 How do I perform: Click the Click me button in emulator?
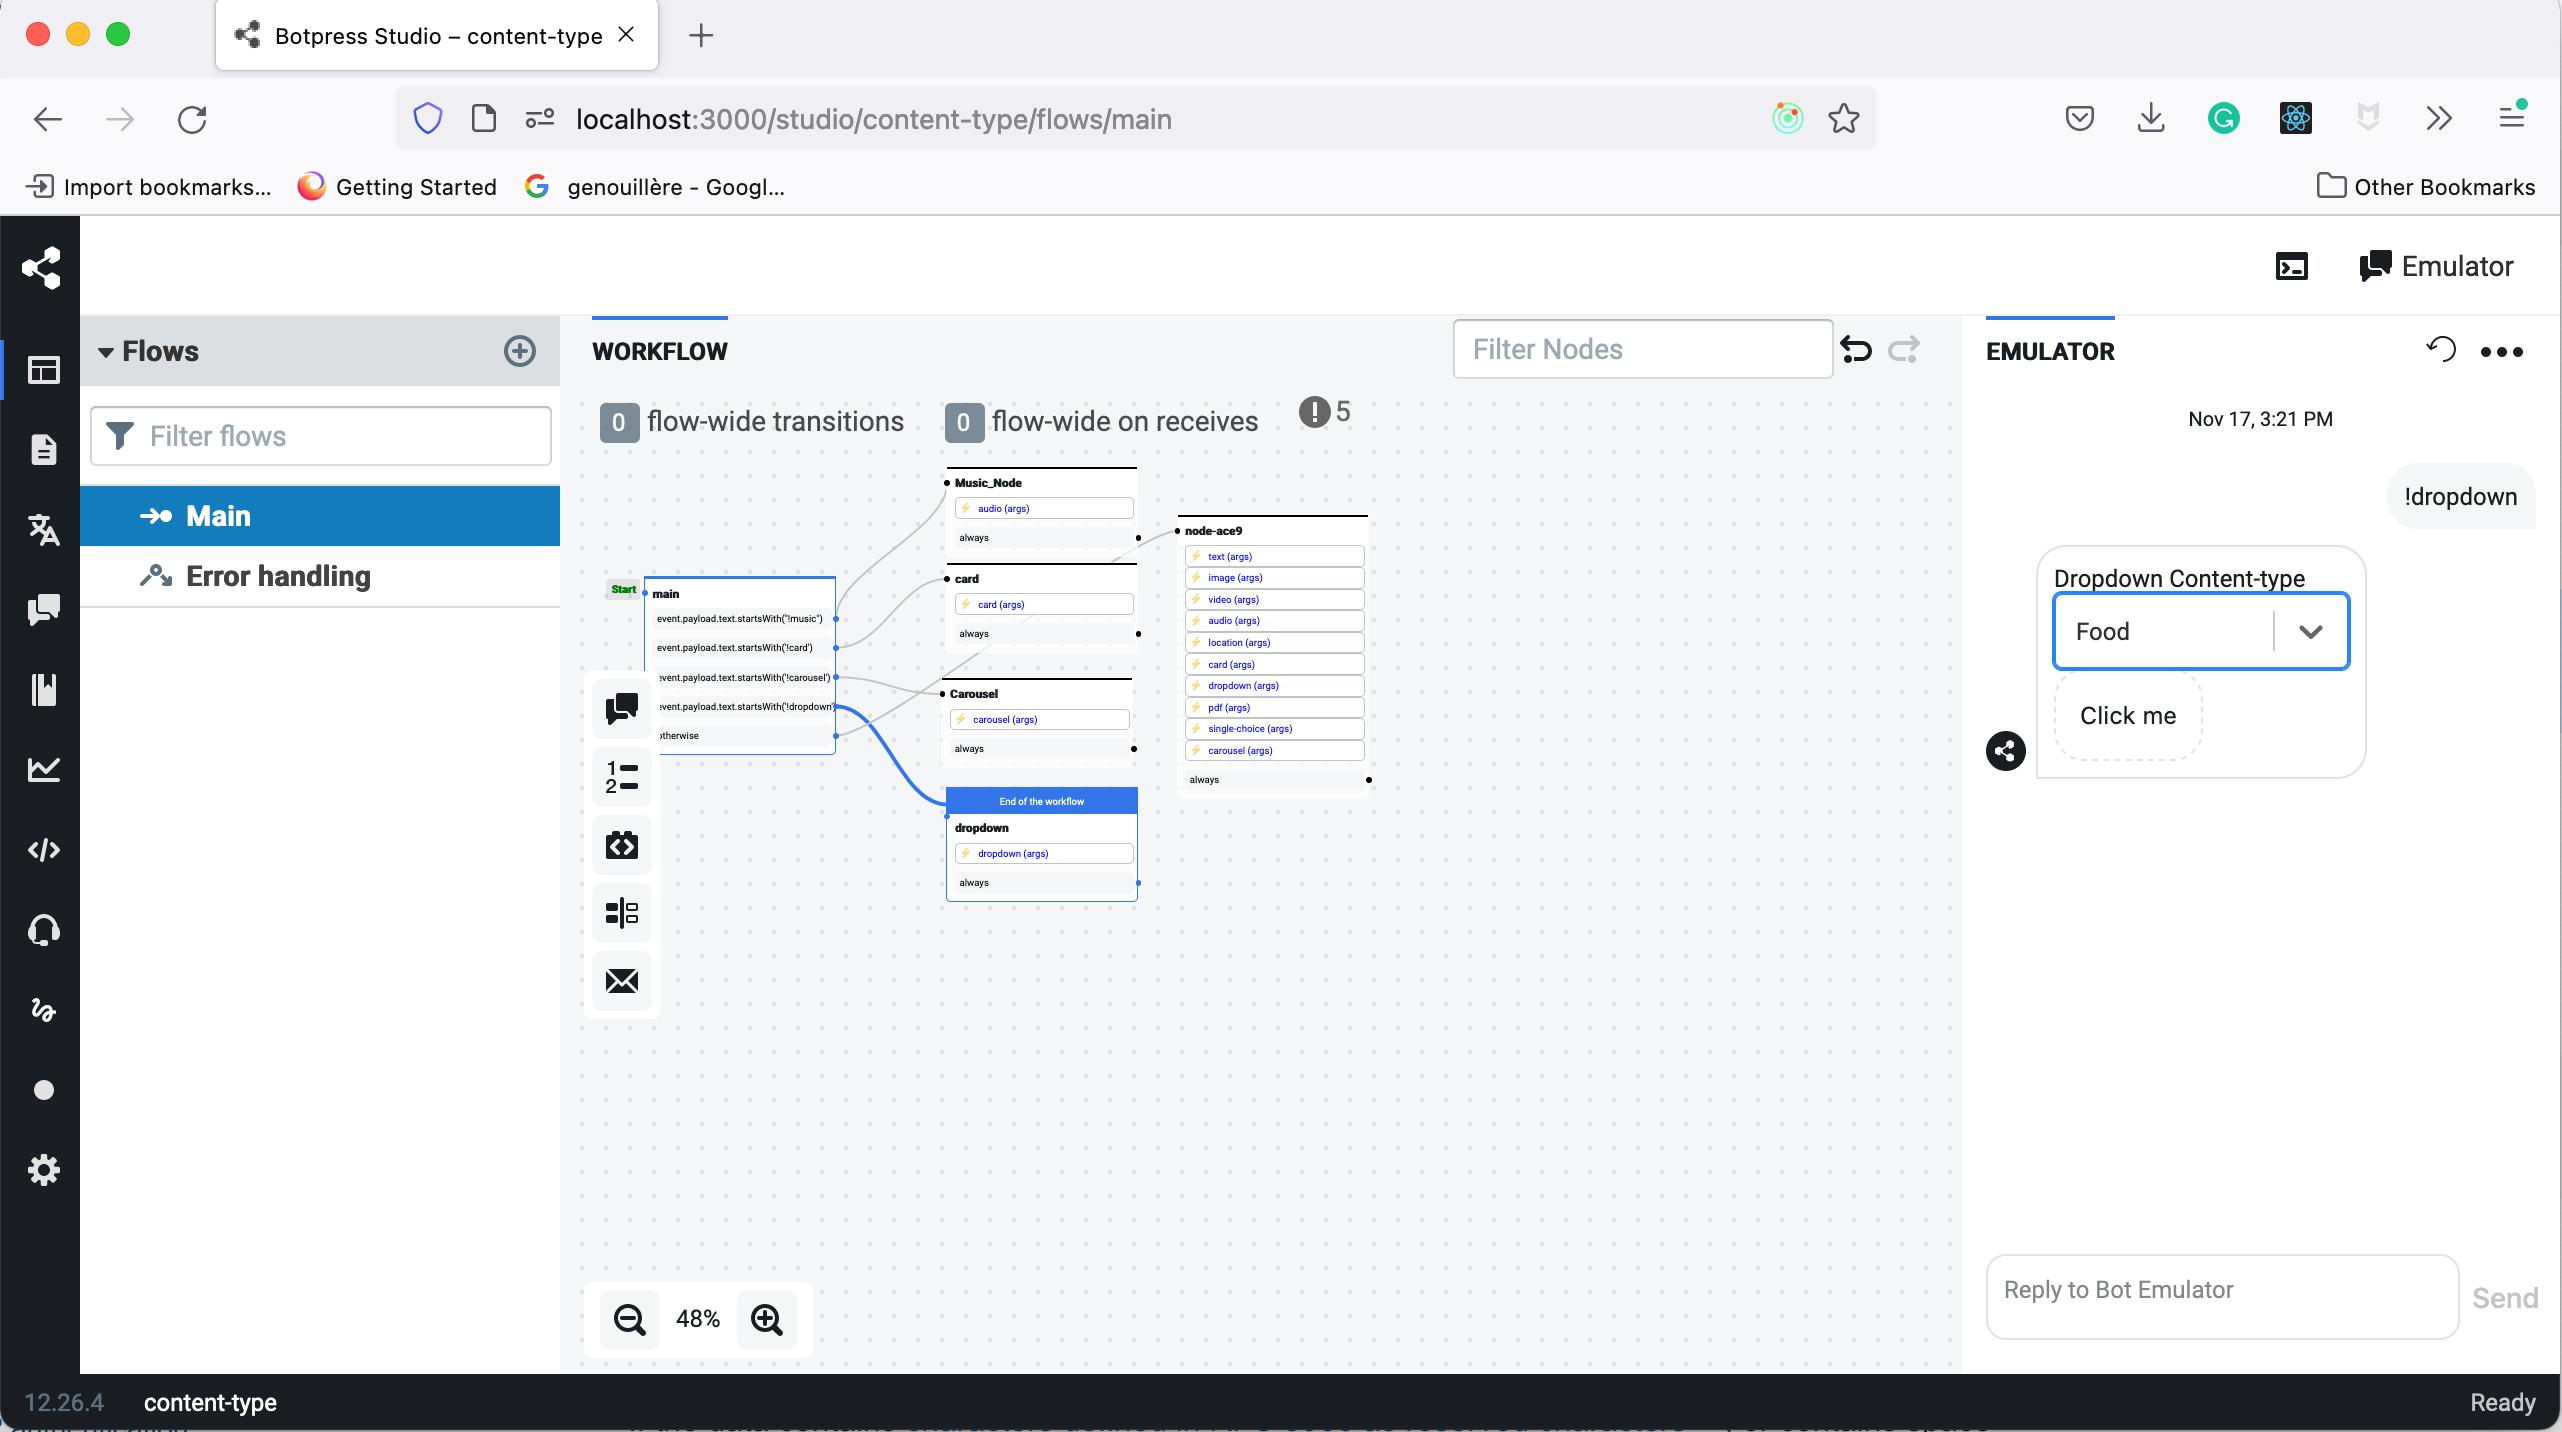click(x=2127, y=715)
